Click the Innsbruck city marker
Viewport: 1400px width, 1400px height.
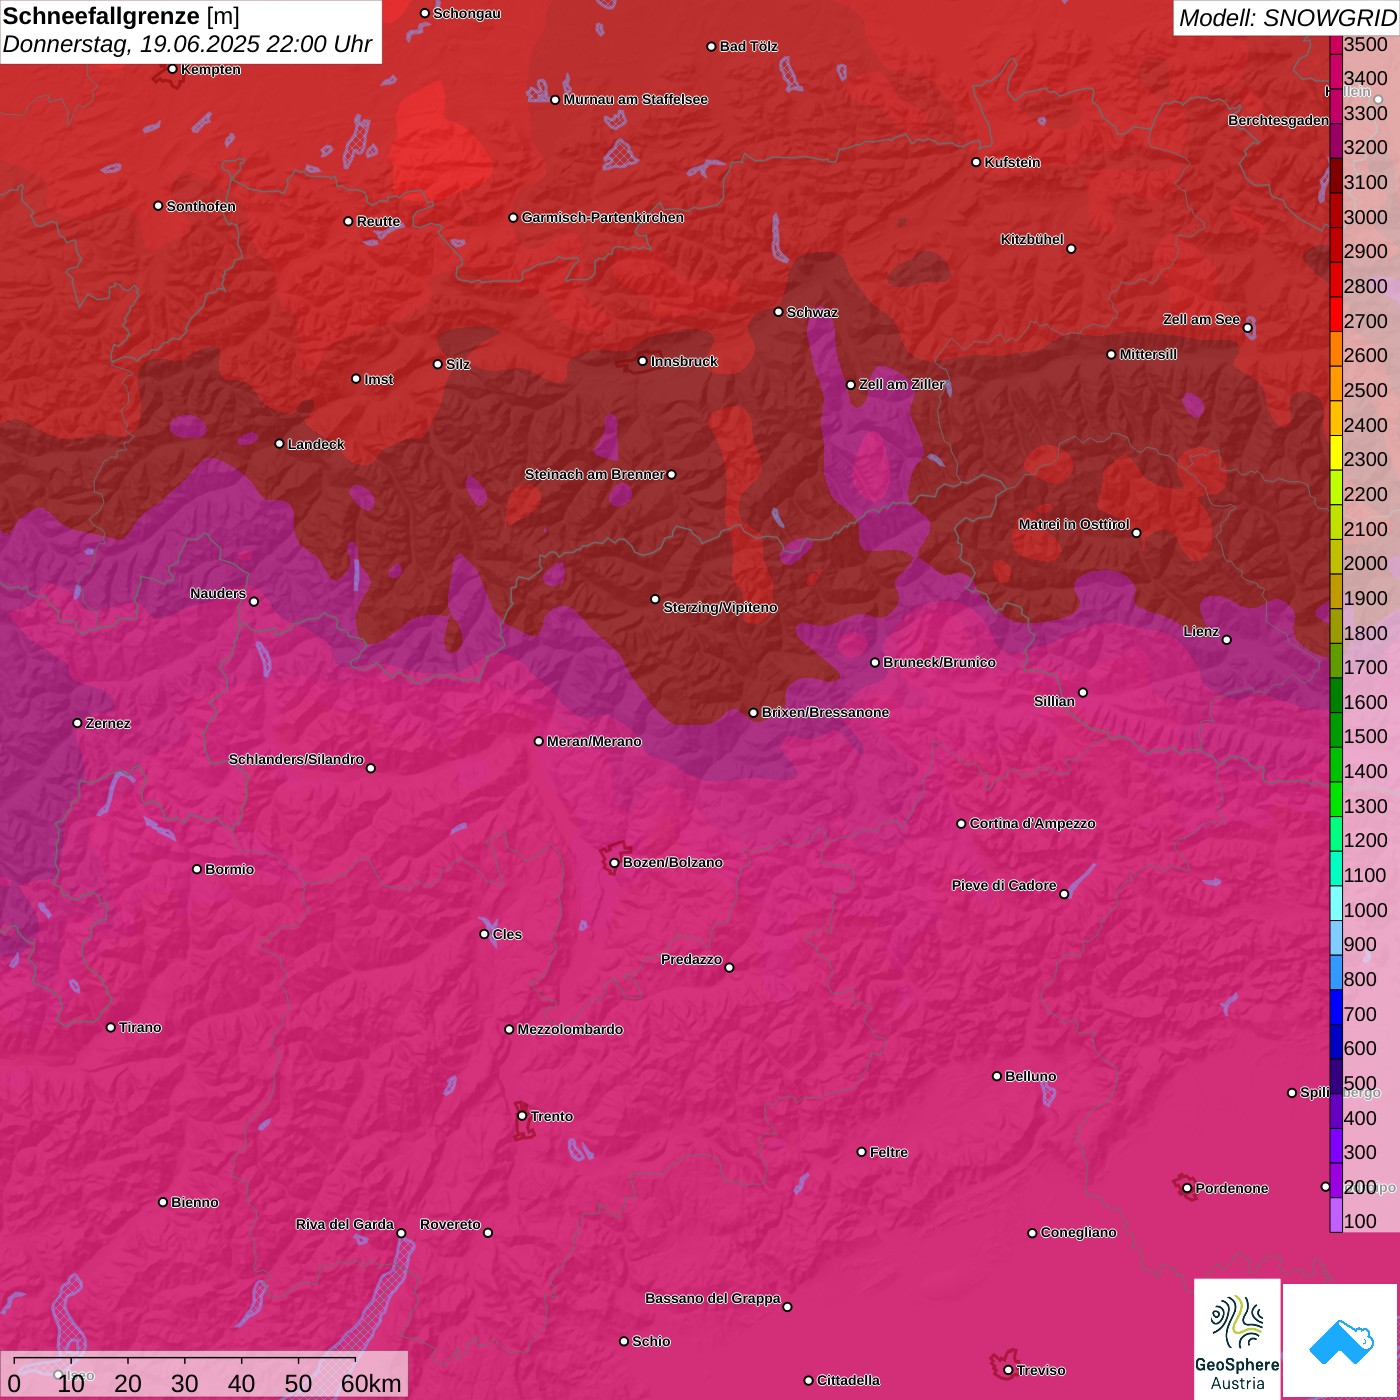(x=643, y=361)
